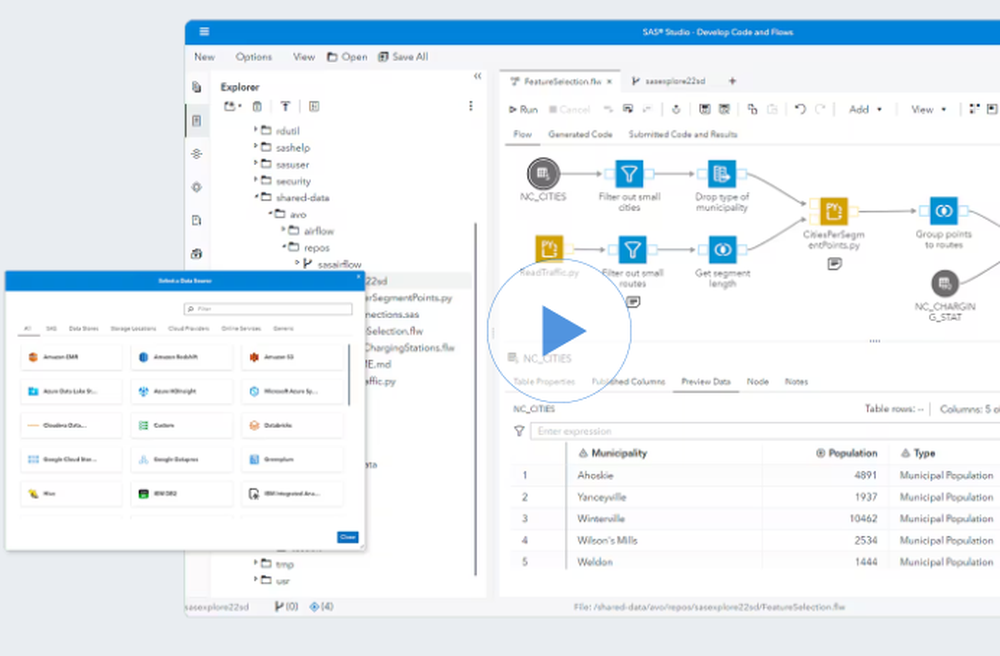Click the NC_CHARGING_STAT table node

(945, 283)
